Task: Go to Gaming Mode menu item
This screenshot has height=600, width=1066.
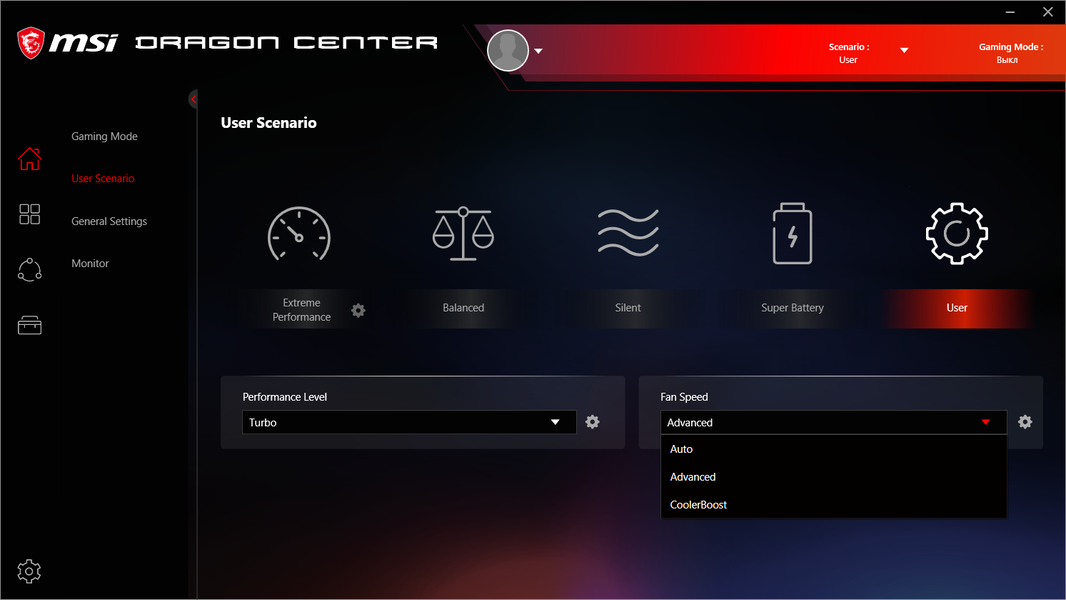Action: click(x=105, y=137)
